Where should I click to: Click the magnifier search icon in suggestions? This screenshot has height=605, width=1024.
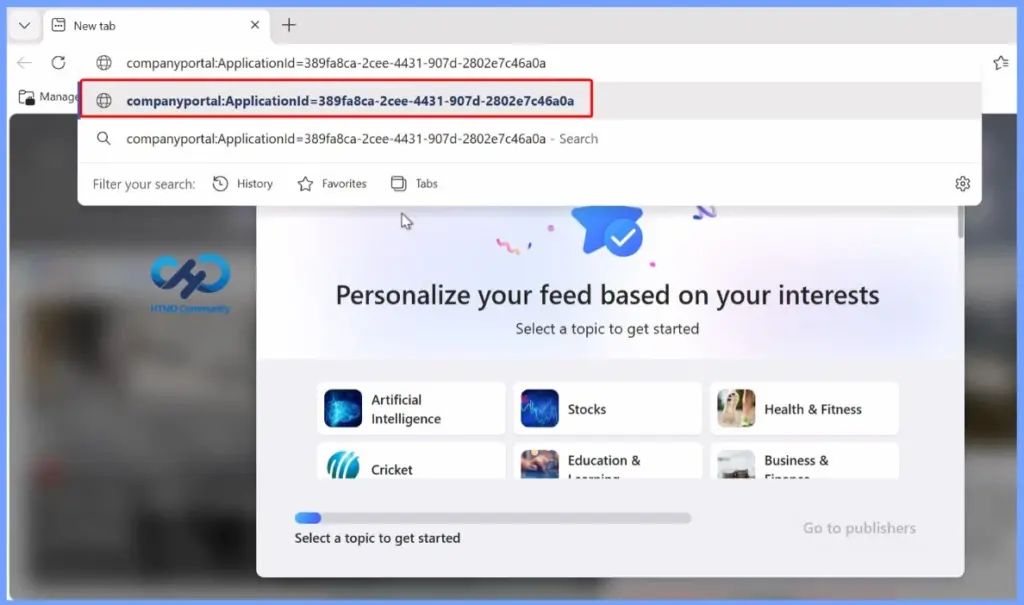103,139
